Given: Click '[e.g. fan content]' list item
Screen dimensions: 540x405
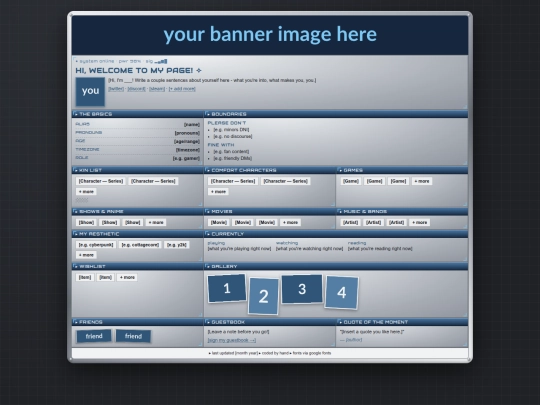Looking at the screenshot, I should tap(231, 152).
